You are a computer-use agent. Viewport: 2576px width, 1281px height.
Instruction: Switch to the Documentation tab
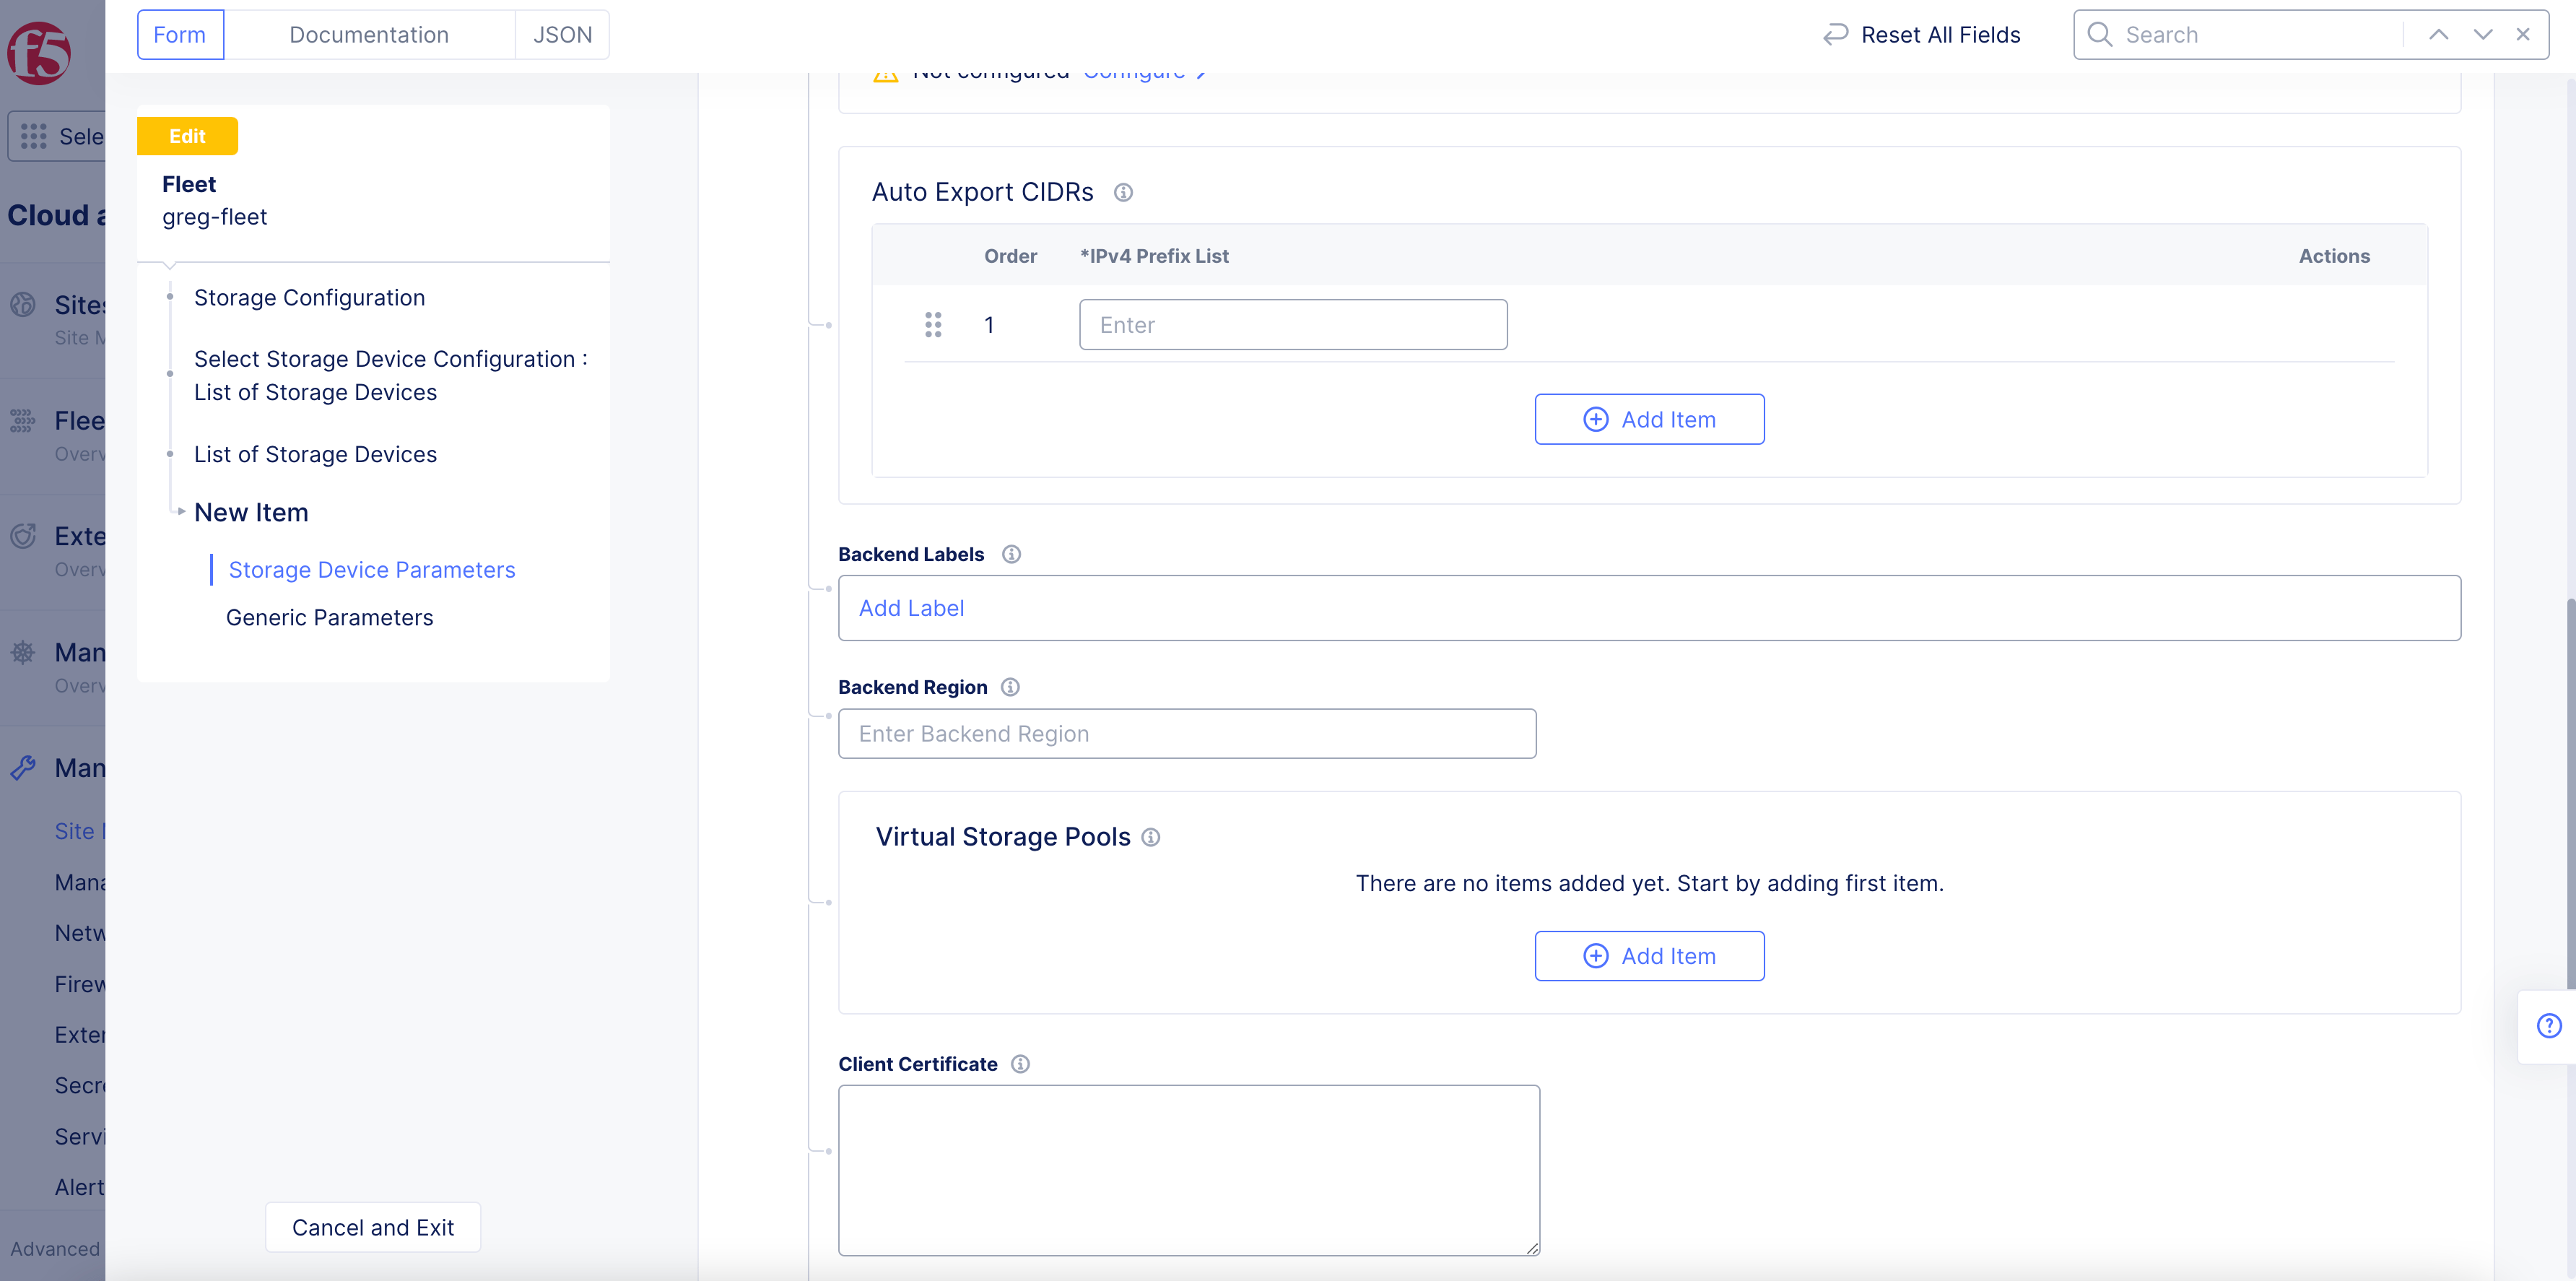[369, 35]
